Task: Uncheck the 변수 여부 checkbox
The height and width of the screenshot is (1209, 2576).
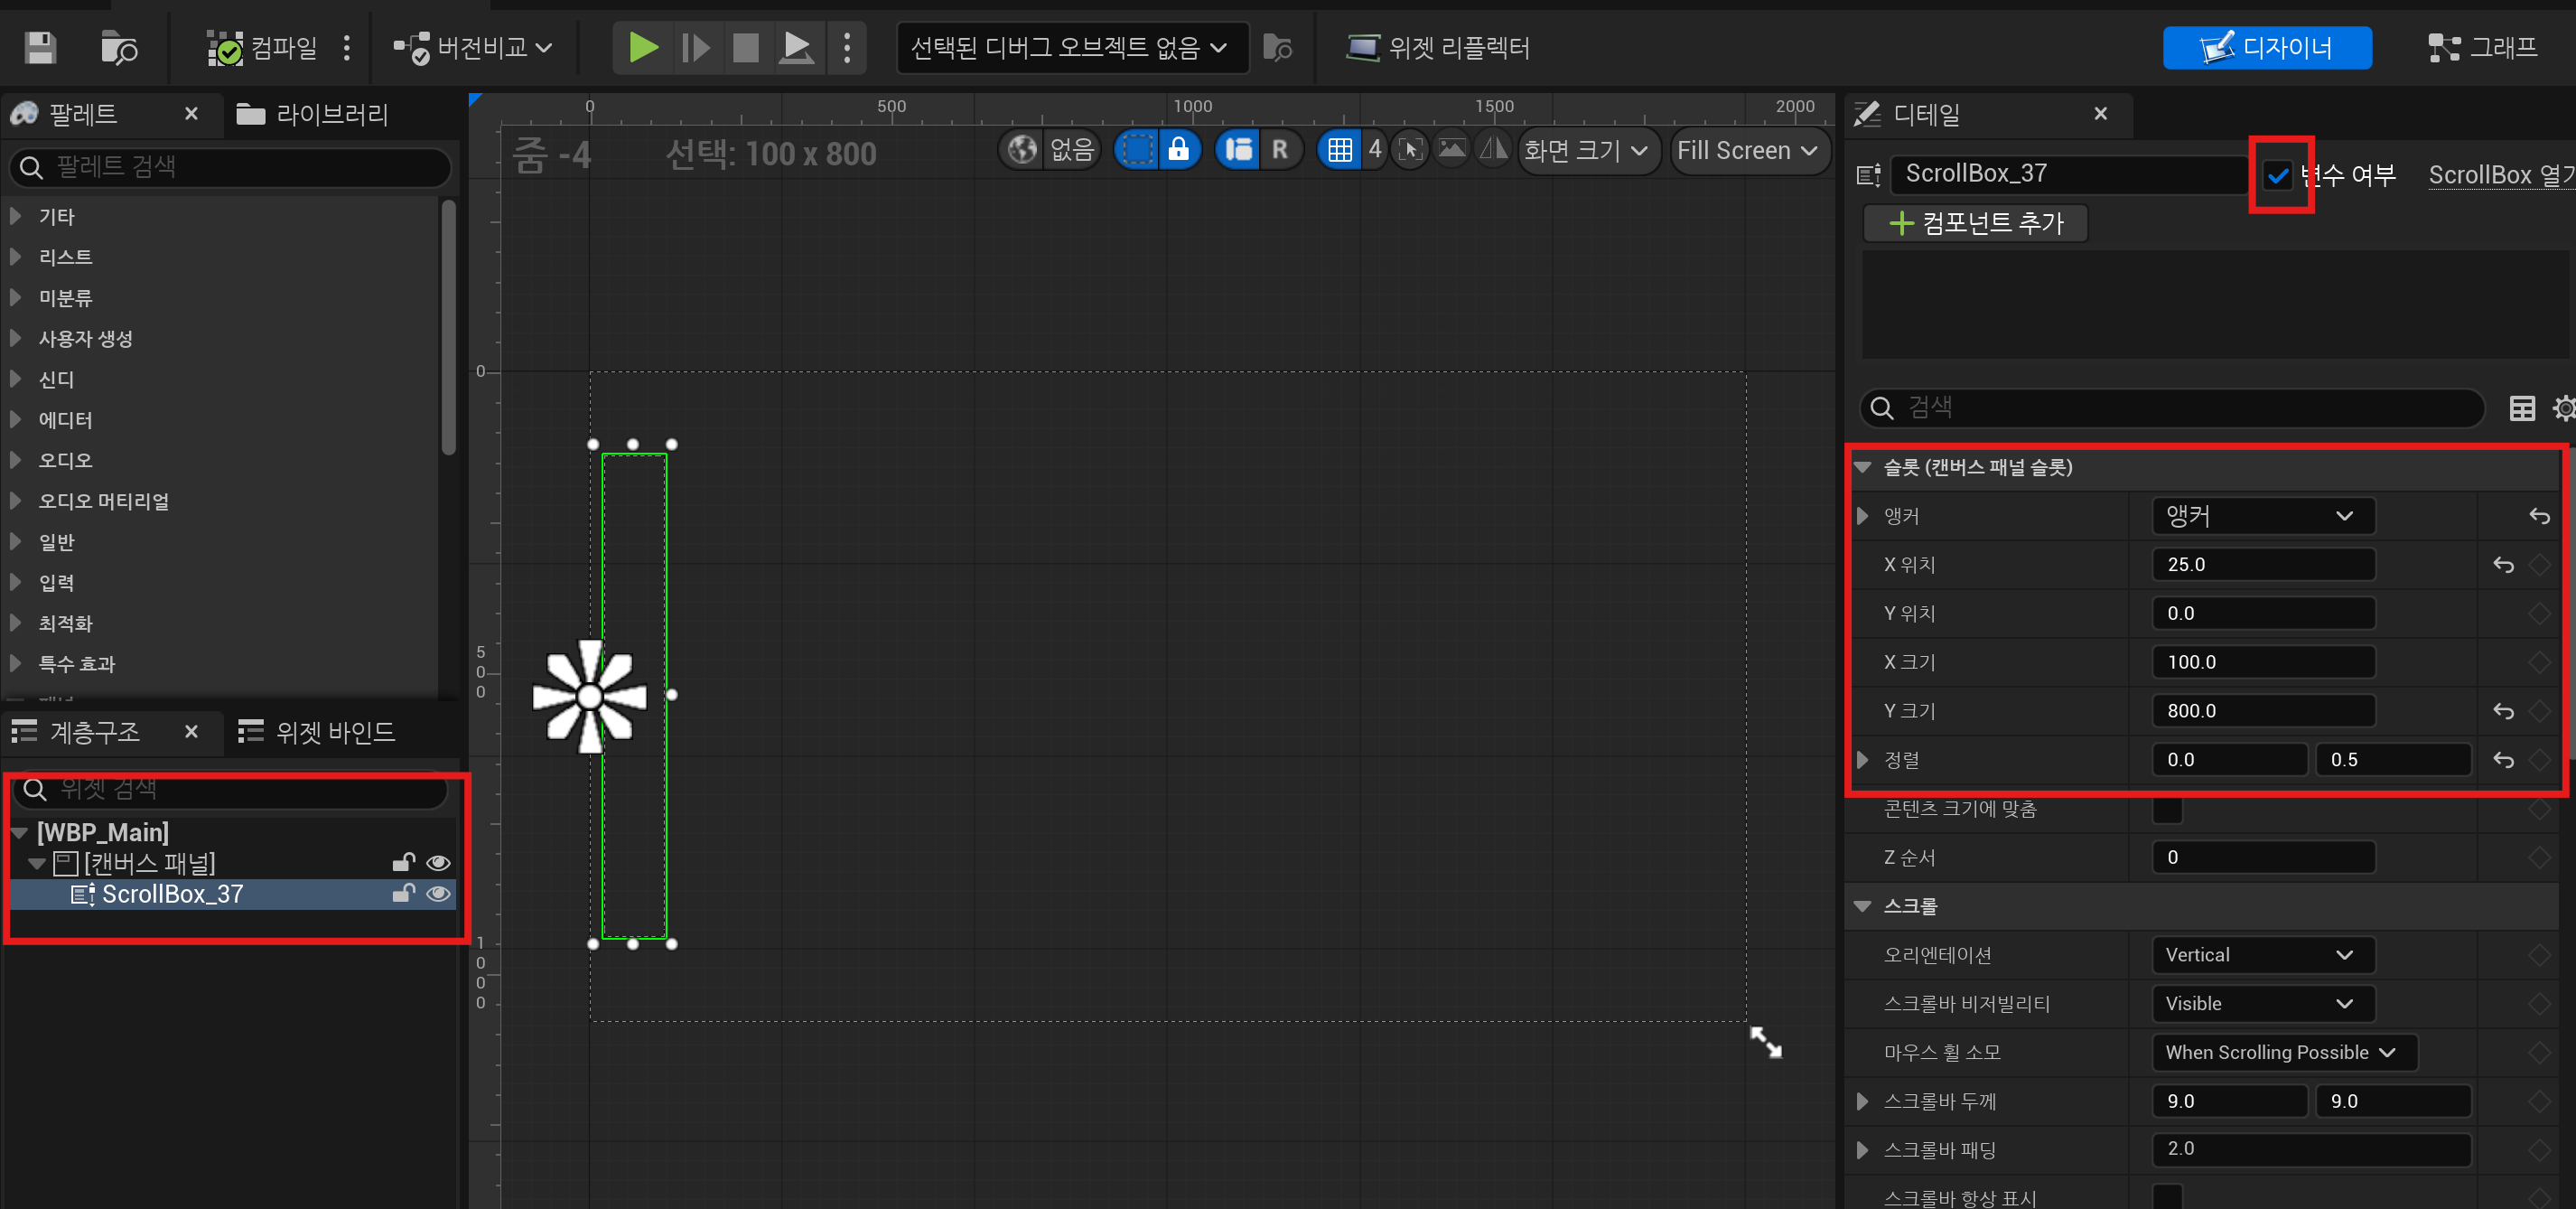Action: click(2278, 175)
